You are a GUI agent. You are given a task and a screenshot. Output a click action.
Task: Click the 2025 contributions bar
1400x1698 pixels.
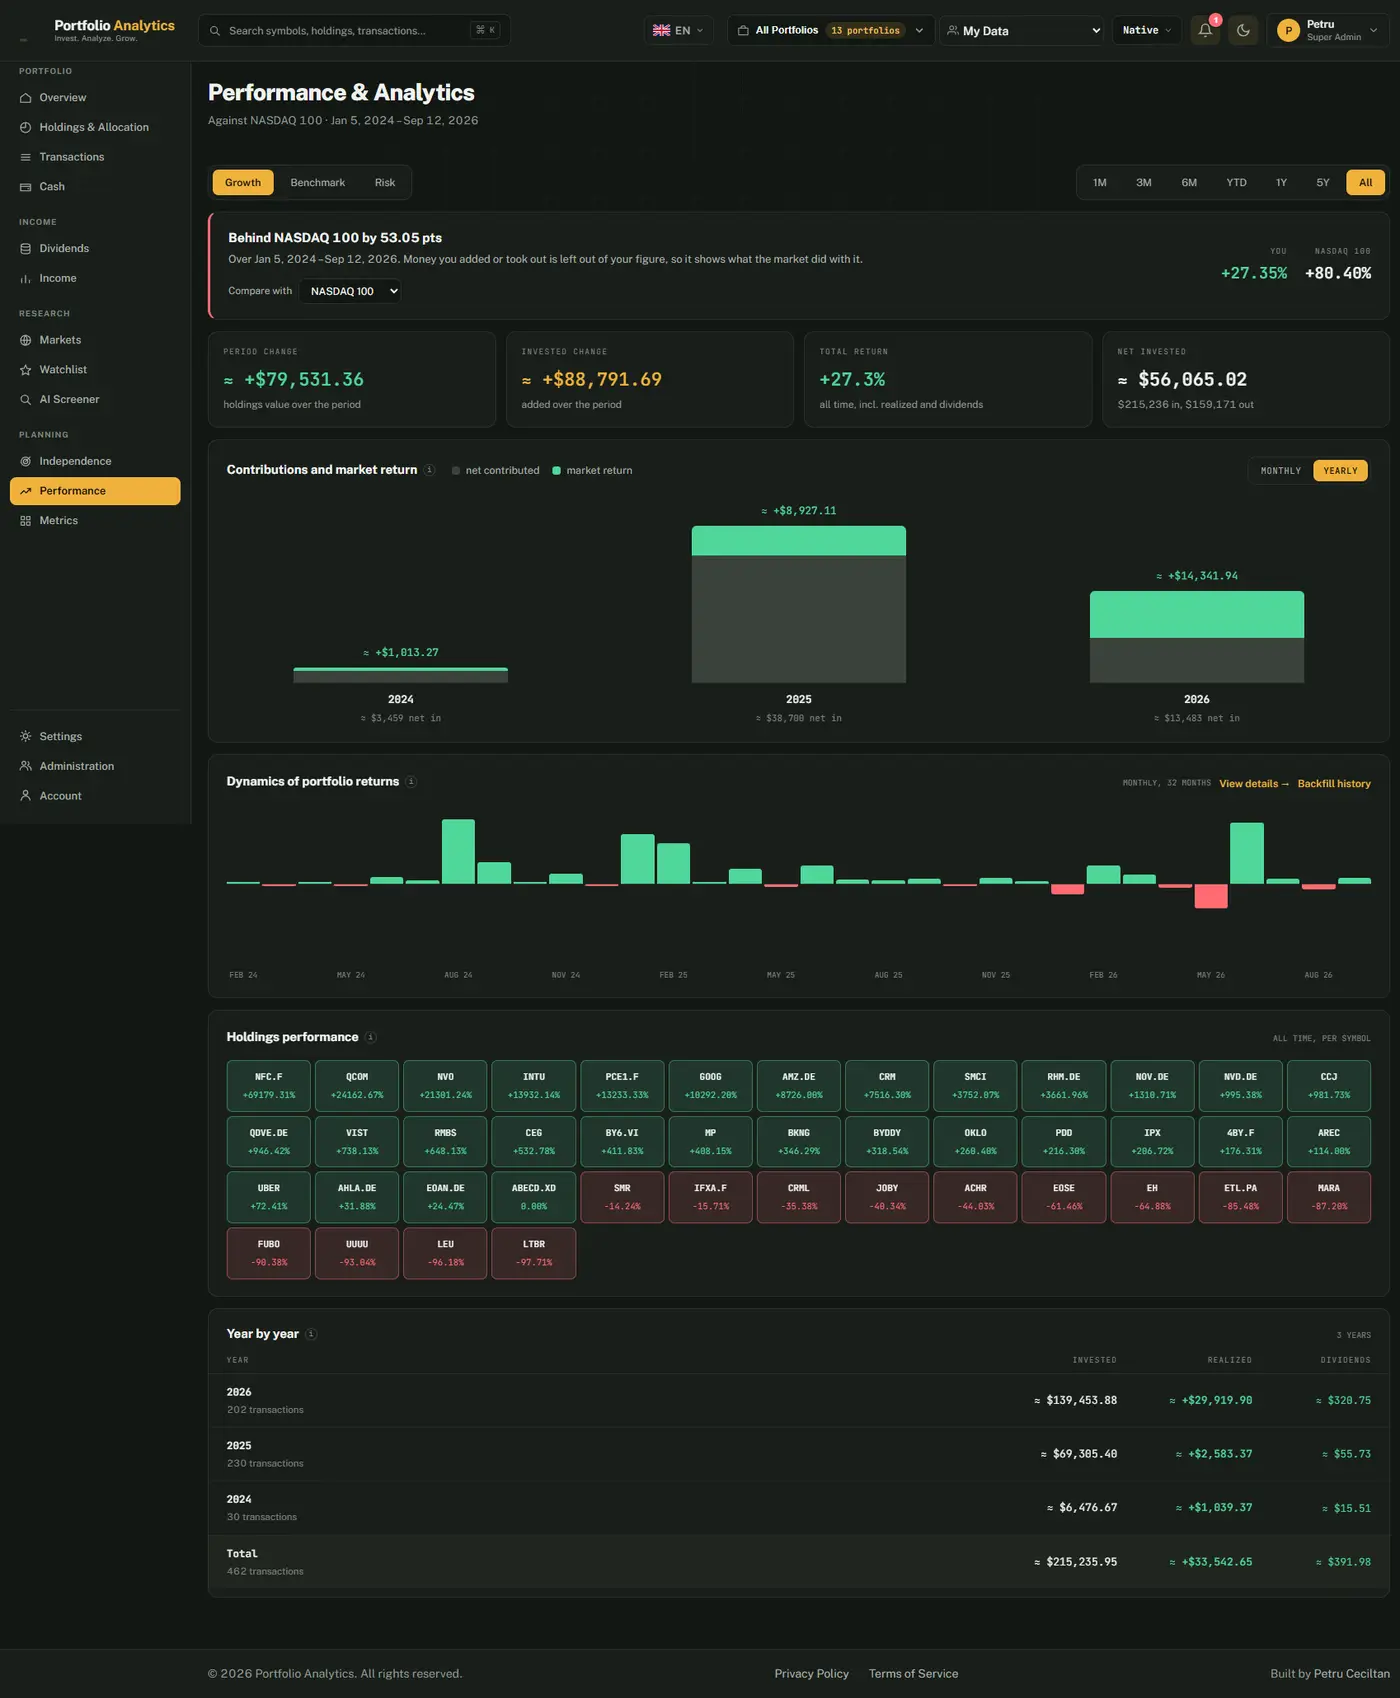pos(799,605)
